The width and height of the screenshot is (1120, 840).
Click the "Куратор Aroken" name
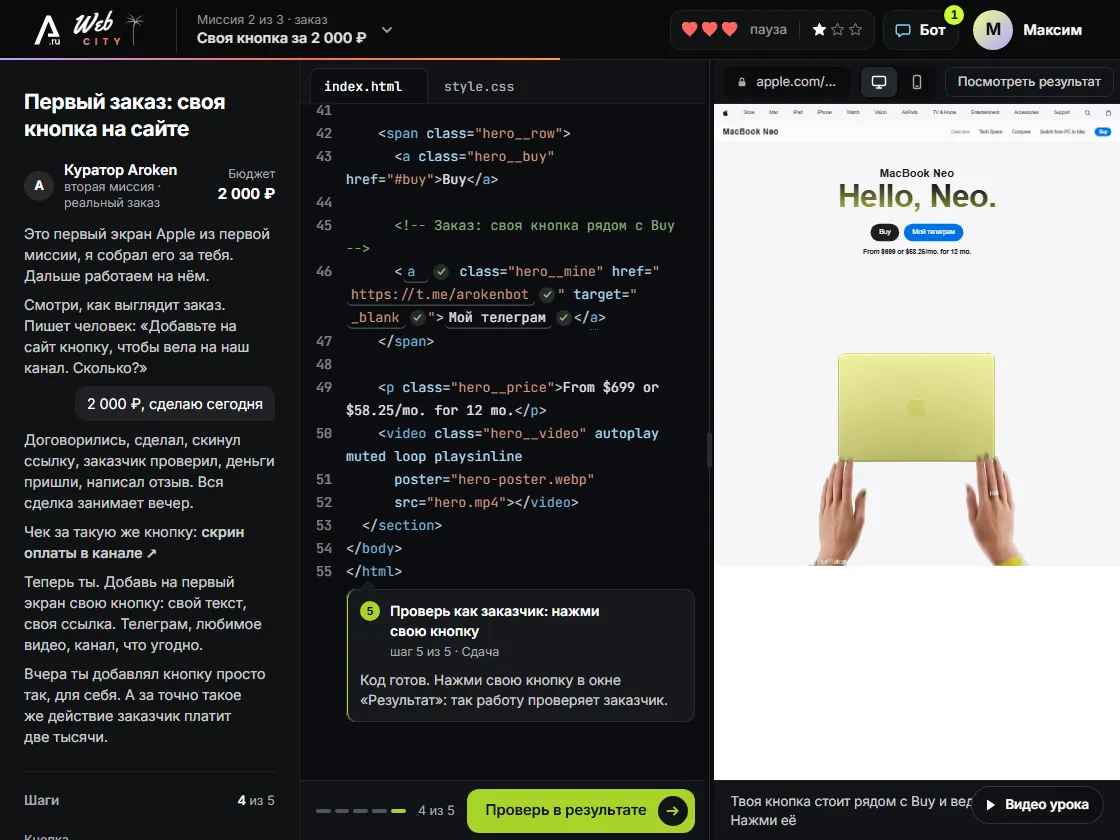pos(121,170)
